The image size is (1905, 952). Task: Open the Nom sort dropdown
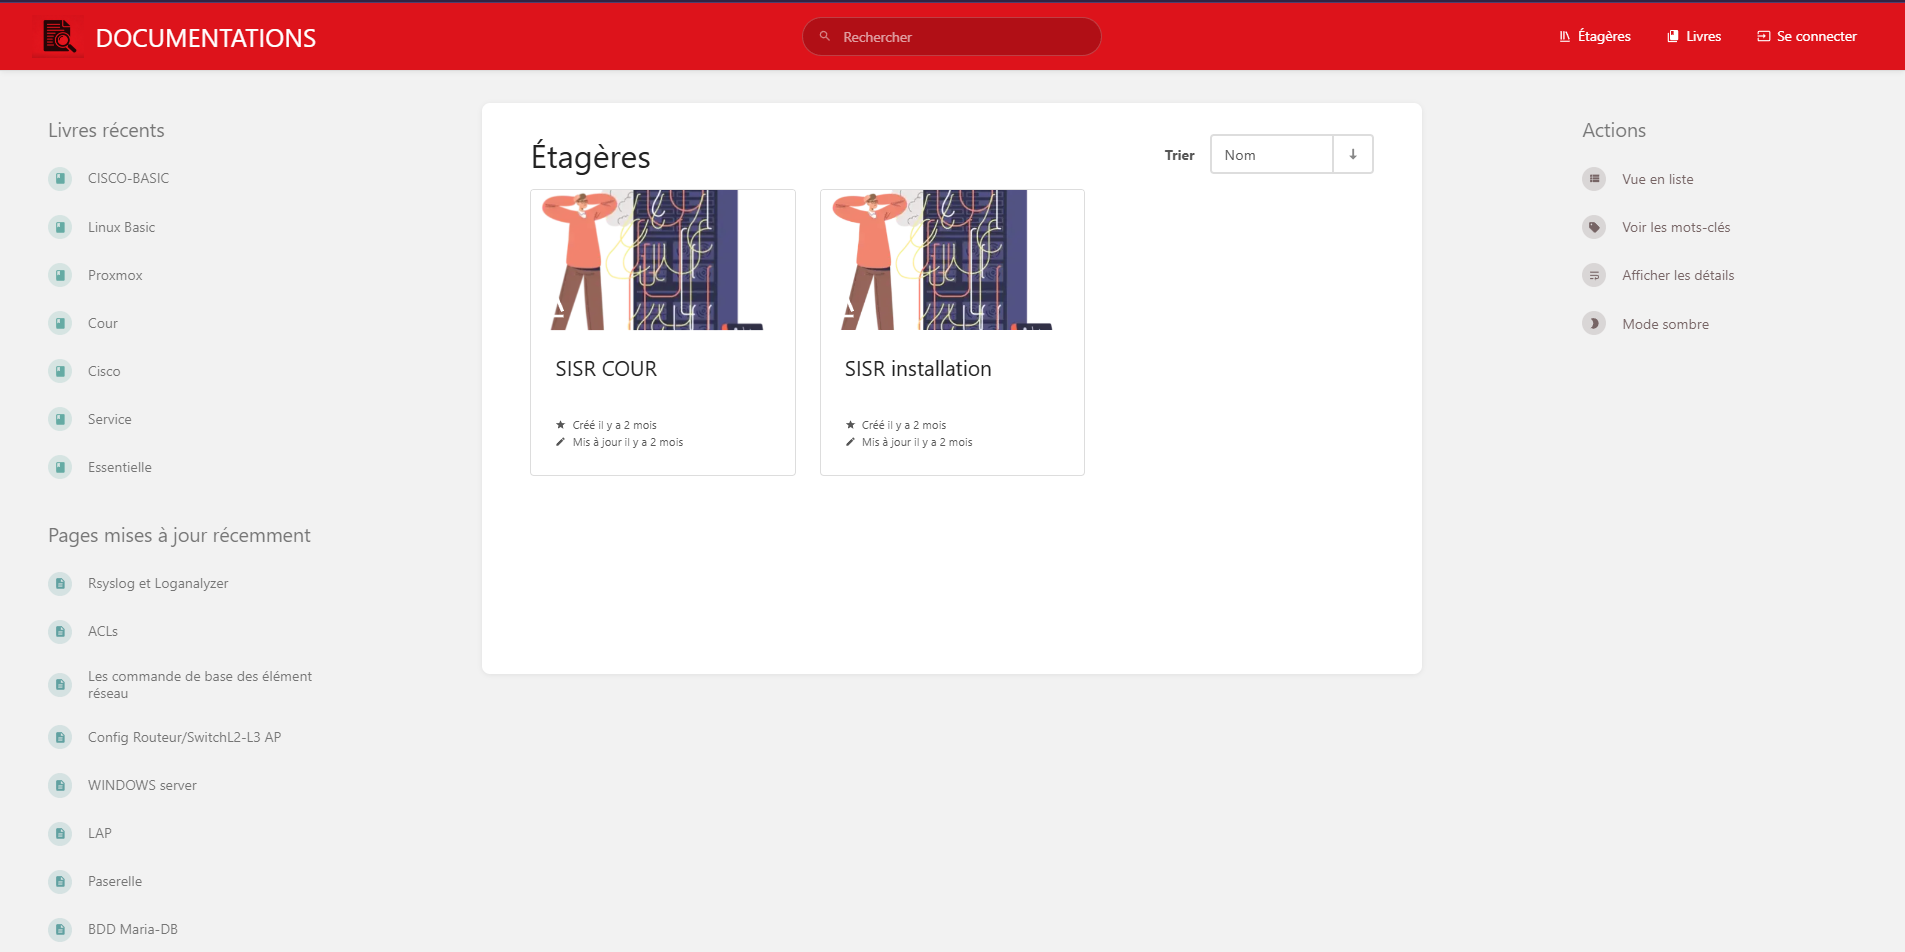tap(1272, 154)
